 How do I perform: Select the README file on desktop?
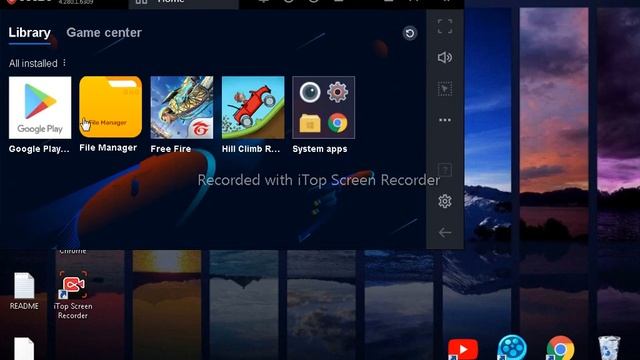(x=24, y=291)
